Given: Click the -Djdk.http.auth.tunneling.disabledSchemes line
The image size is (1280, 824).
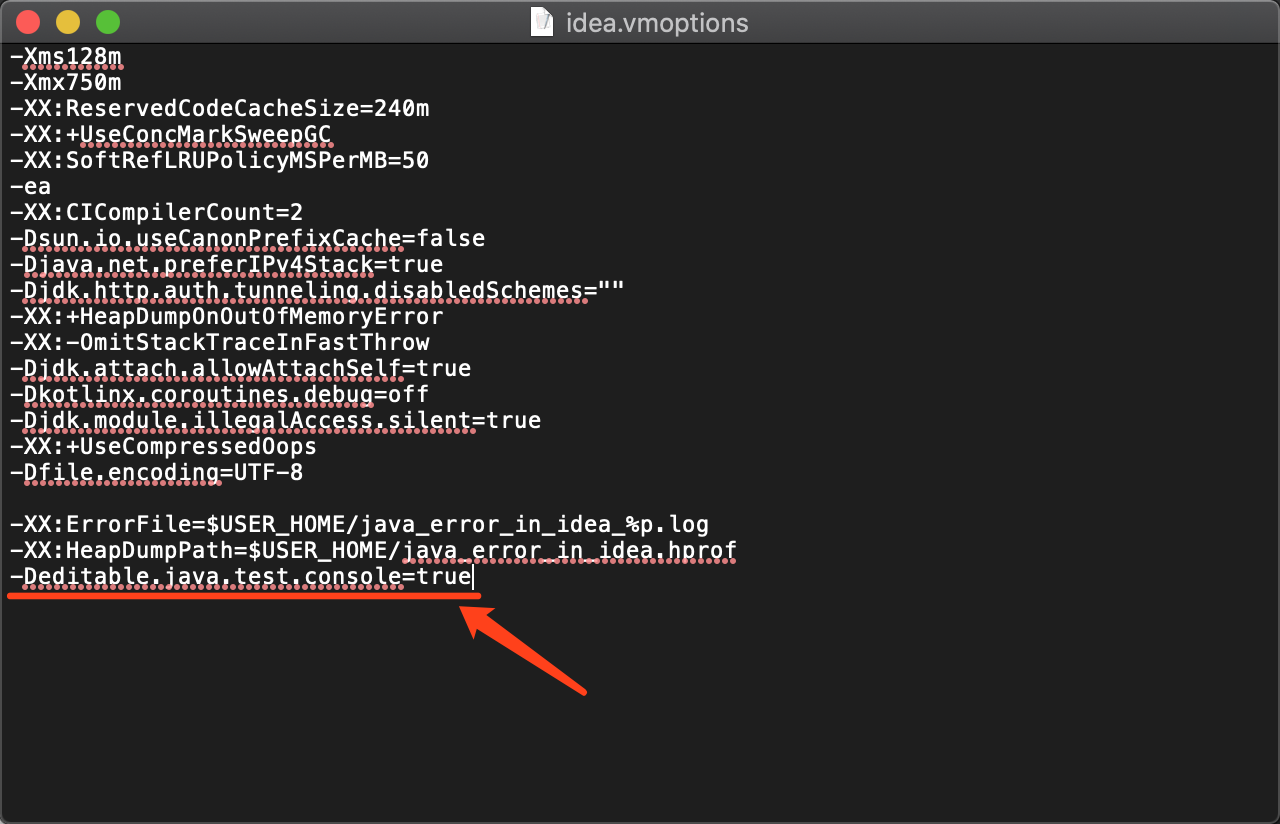Looking at the screenshot, I should point(318,290).
